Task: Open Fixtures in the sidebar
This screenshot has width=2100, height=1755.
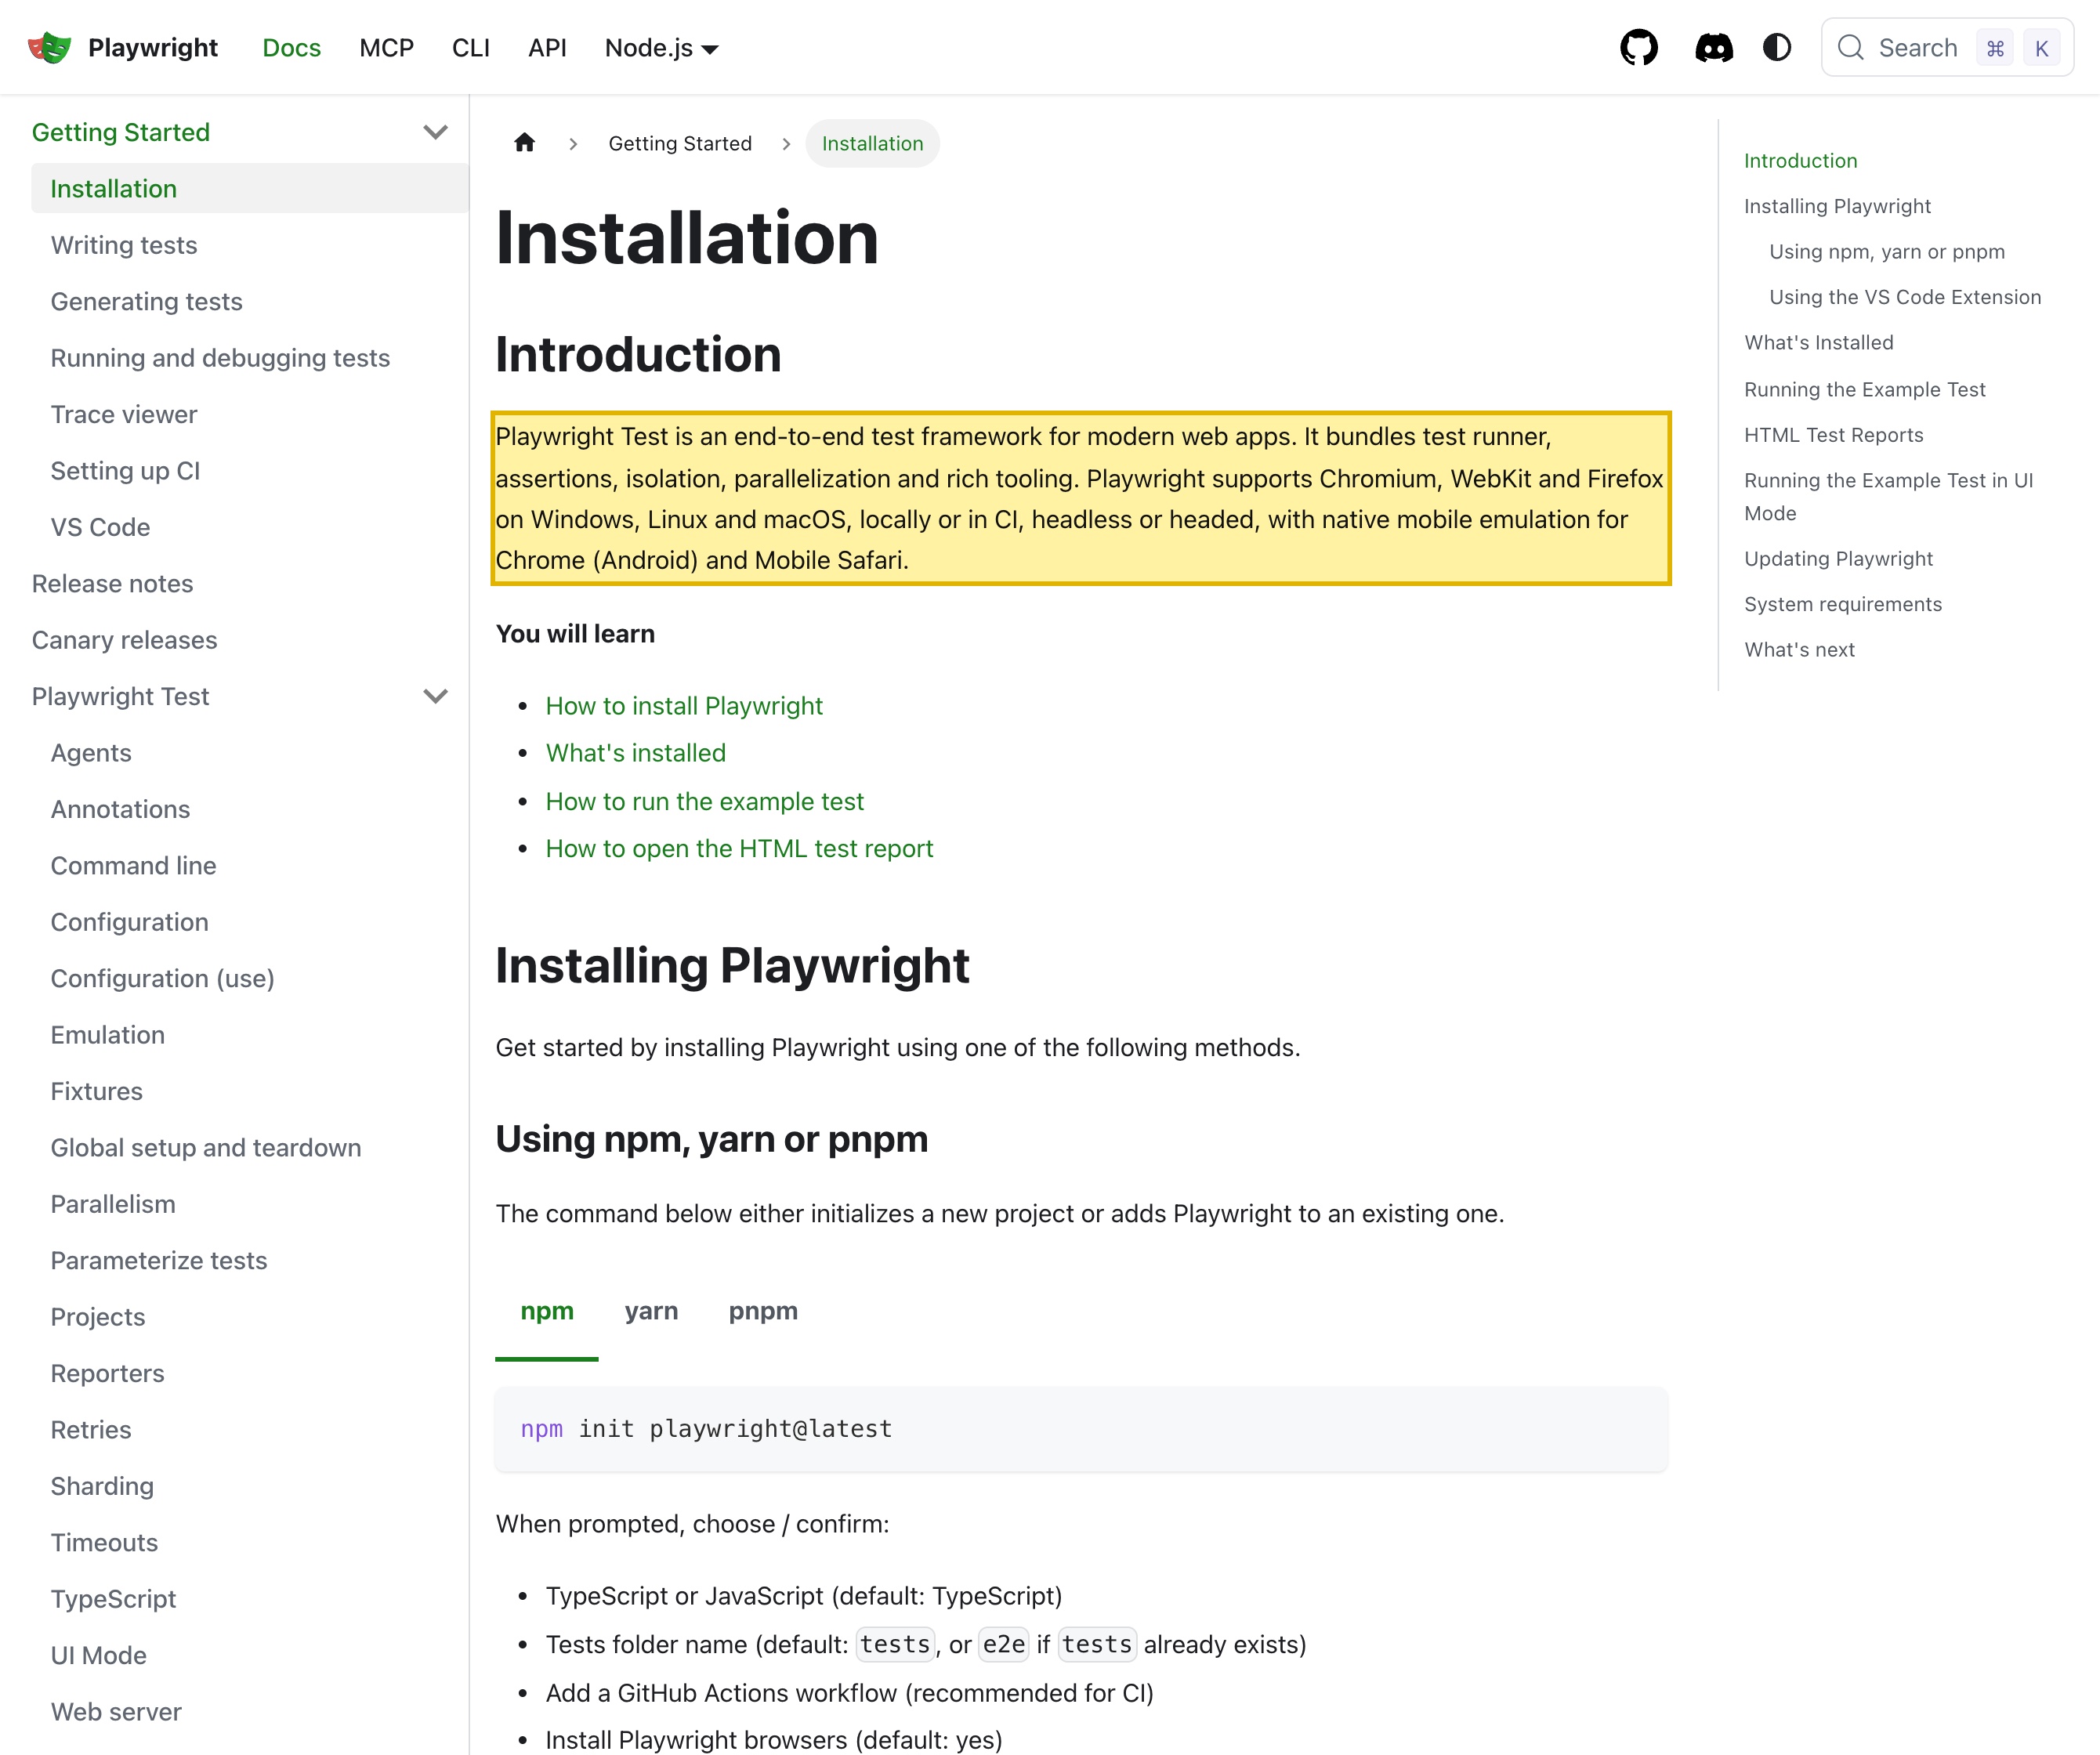Action: [x=96, y=1091]
